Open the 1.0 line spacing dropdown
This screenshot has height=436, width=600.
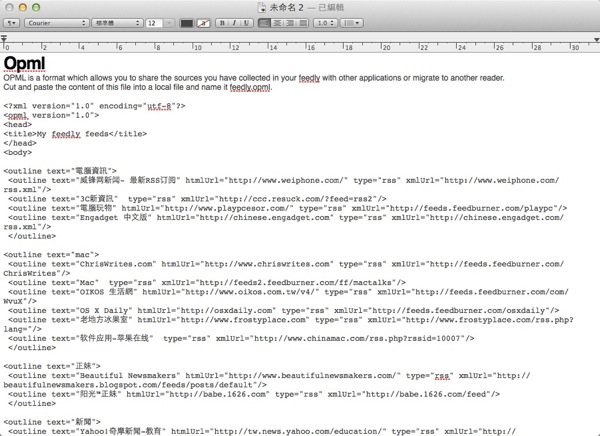click(x=325, y=23)
